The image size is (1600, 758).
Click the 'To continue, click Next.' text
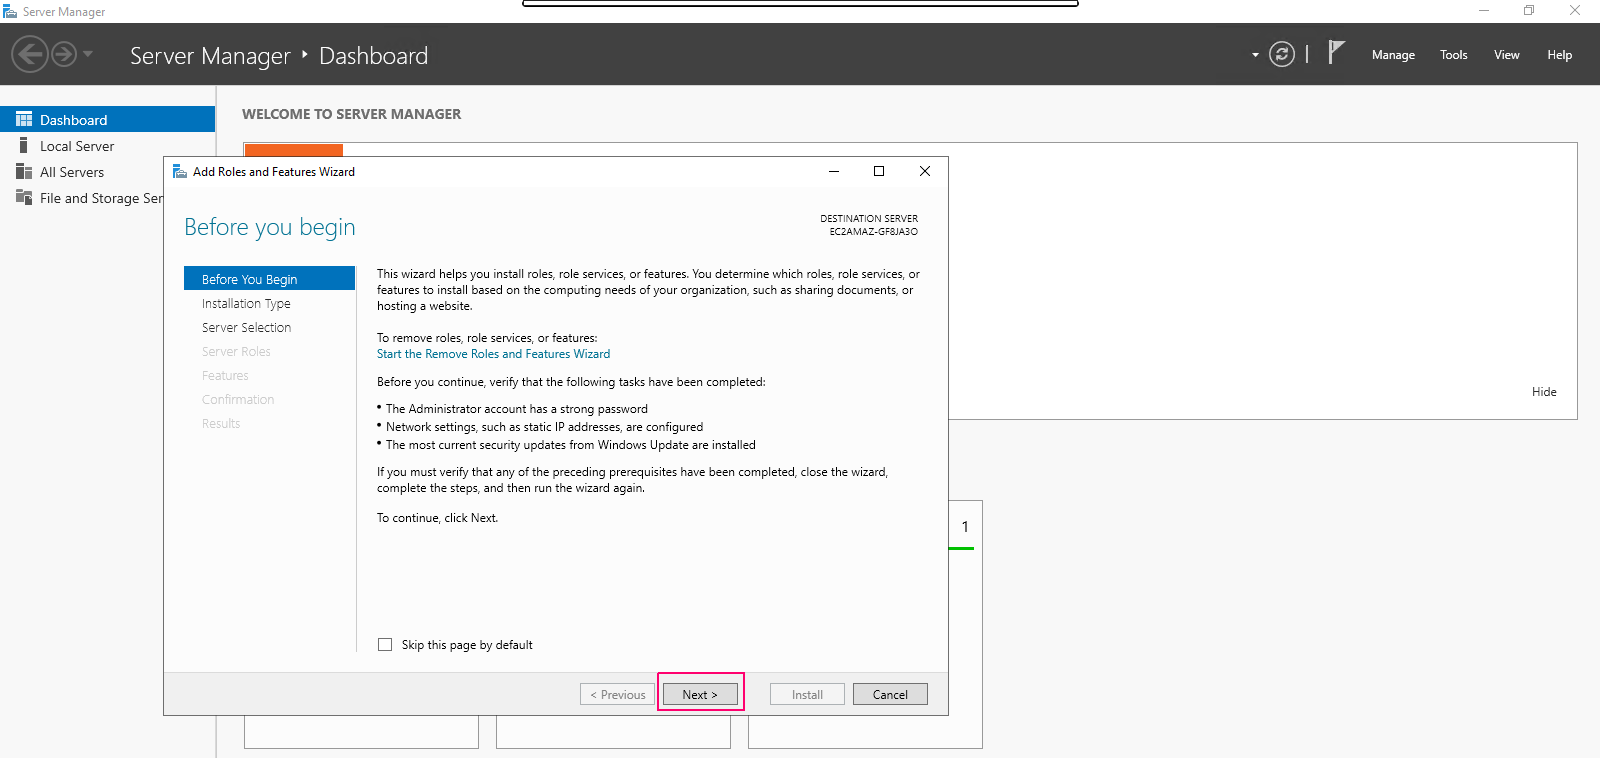click(437, 518)
